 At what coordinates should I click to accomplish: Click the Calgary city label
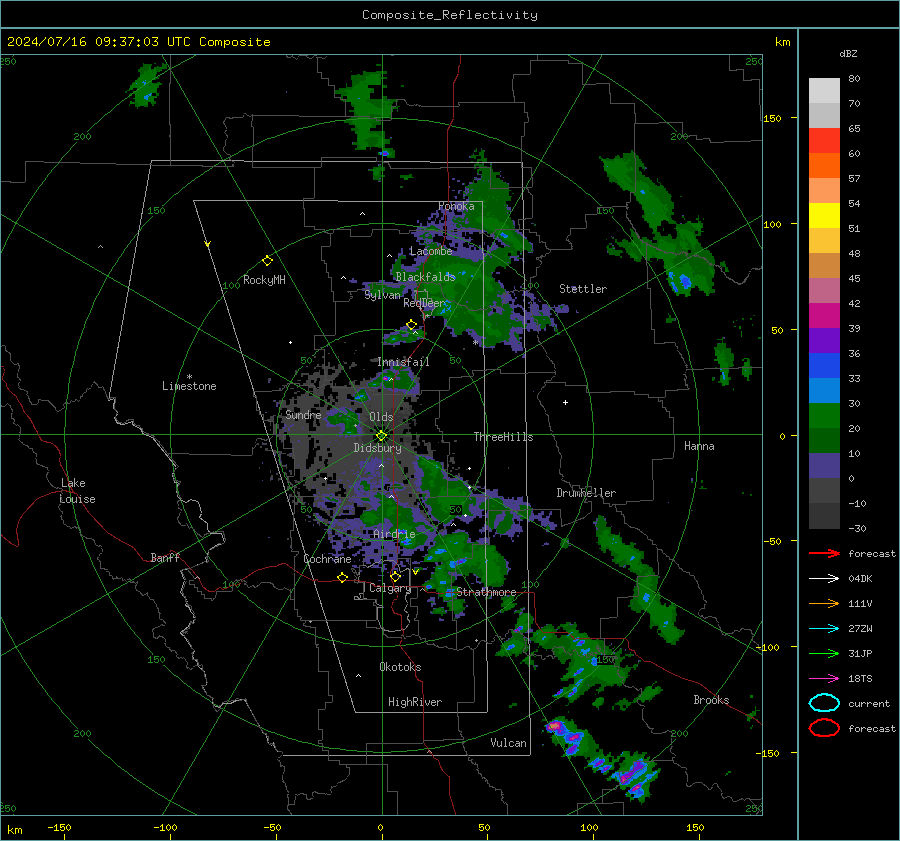(x=390, y=588)
